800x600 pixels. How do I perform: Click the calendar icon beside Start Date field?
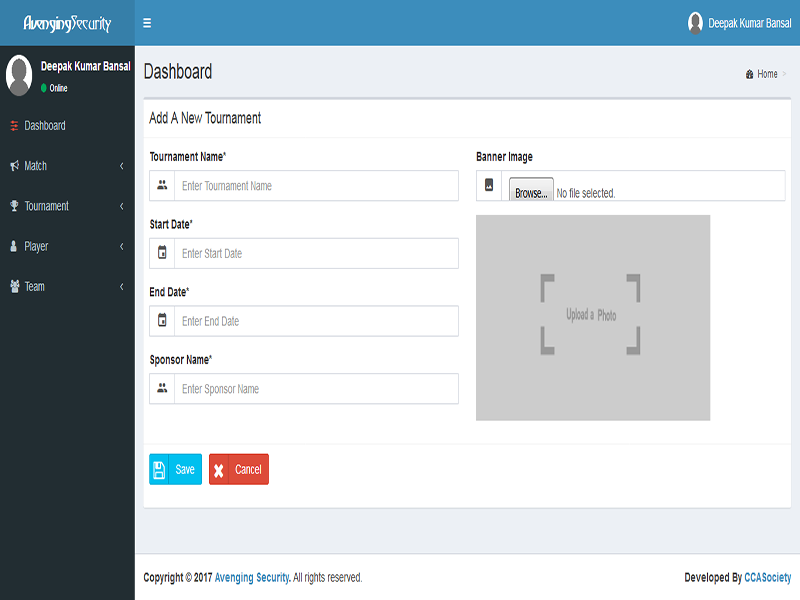tap(162, 253)
